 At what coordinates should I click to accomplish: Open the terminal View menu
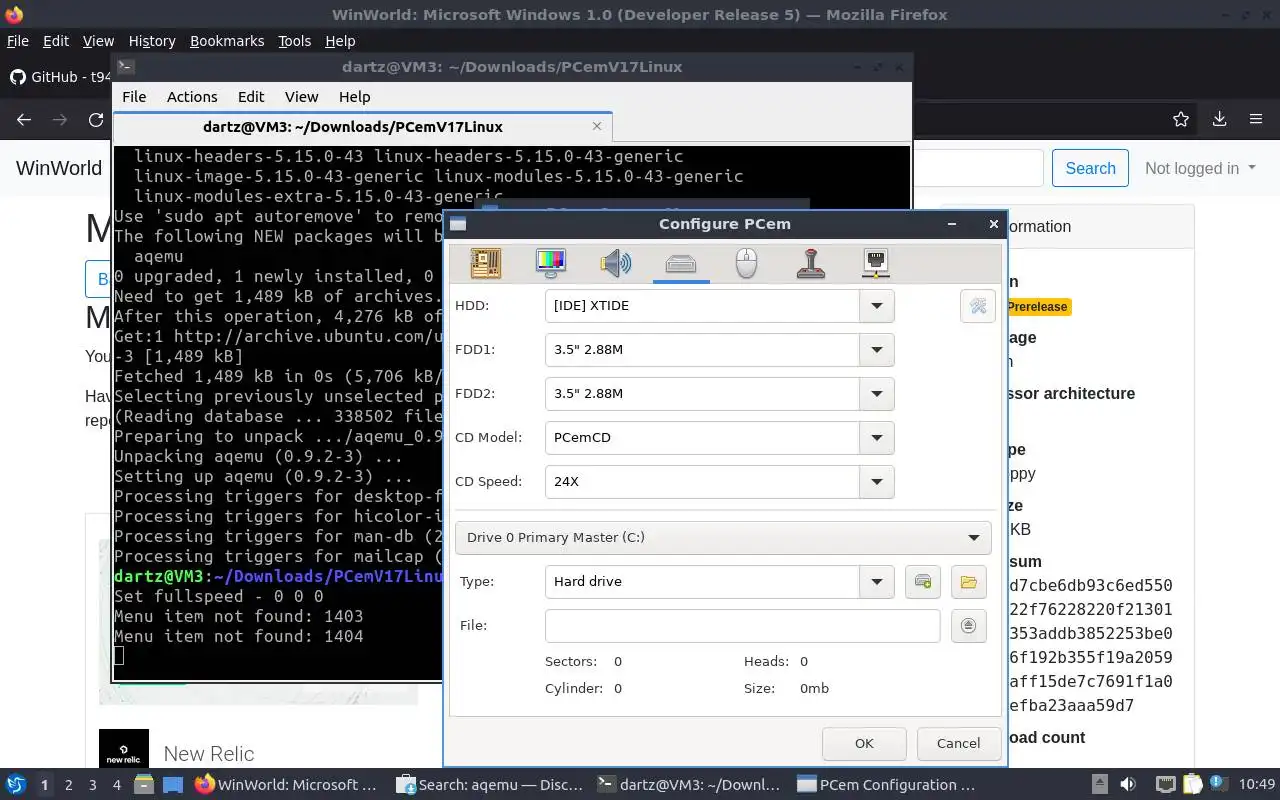(x=301, y=97)
